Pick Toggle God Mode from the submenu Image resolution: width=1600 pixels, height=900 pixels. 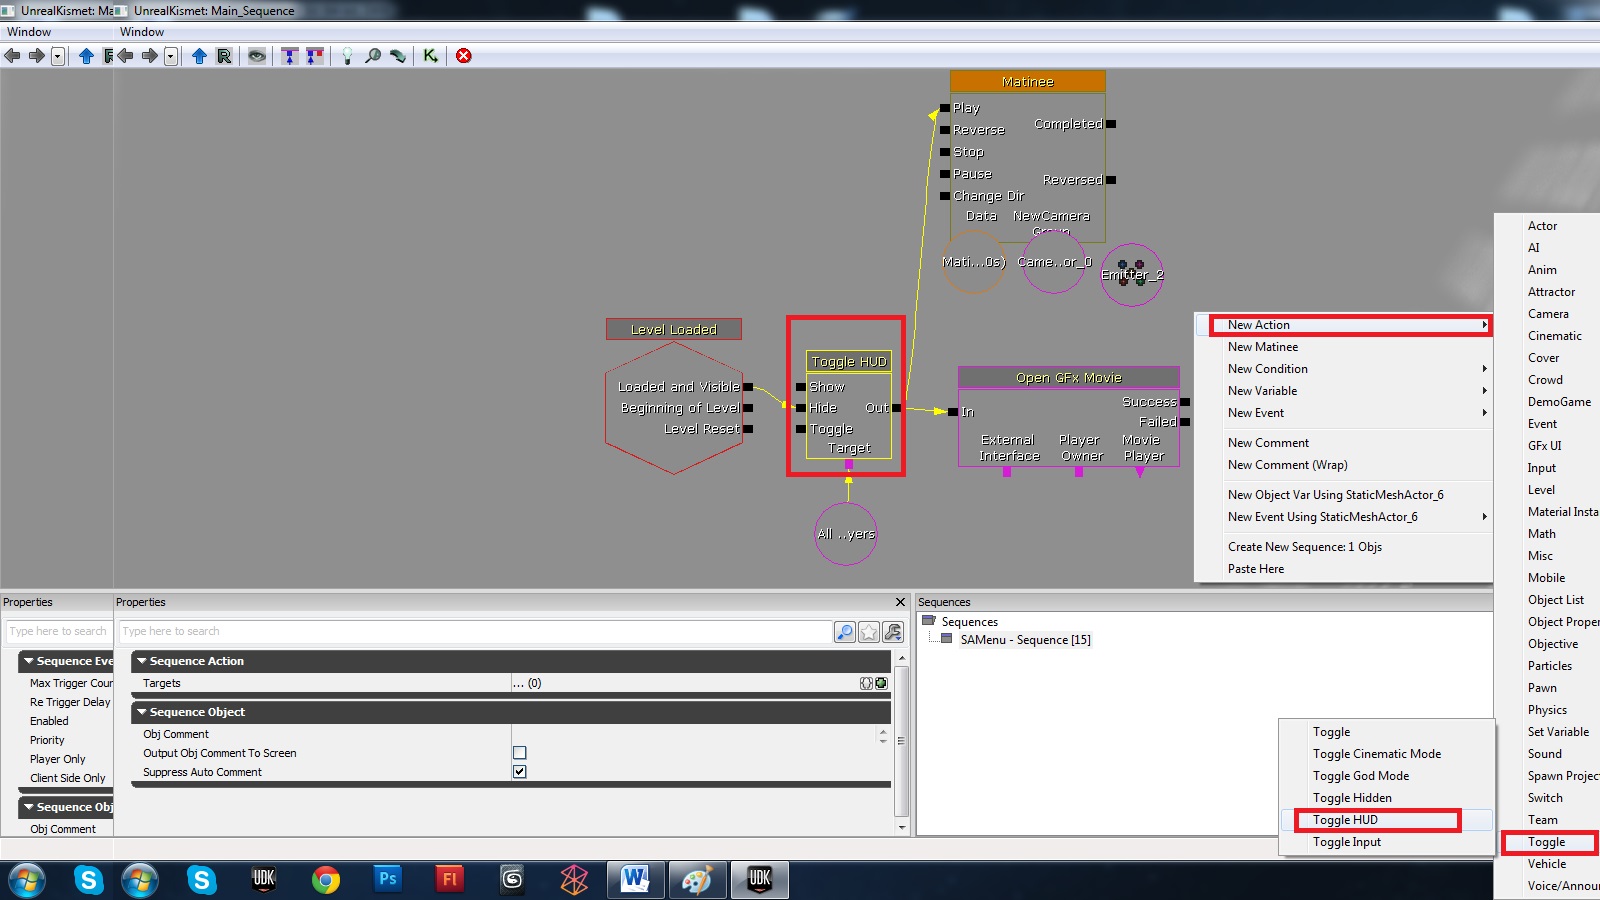pos(1387,776)
